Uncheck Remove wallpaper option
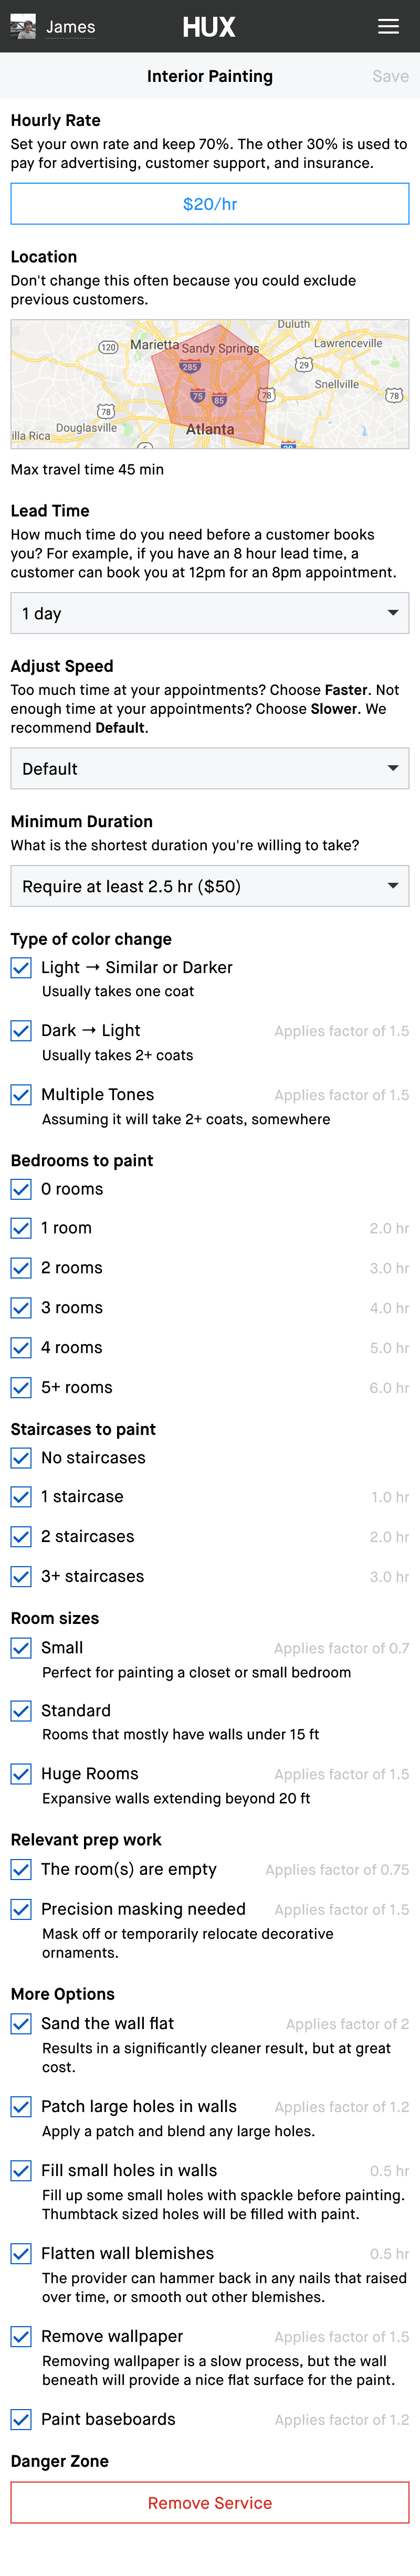 point(21,2337)
